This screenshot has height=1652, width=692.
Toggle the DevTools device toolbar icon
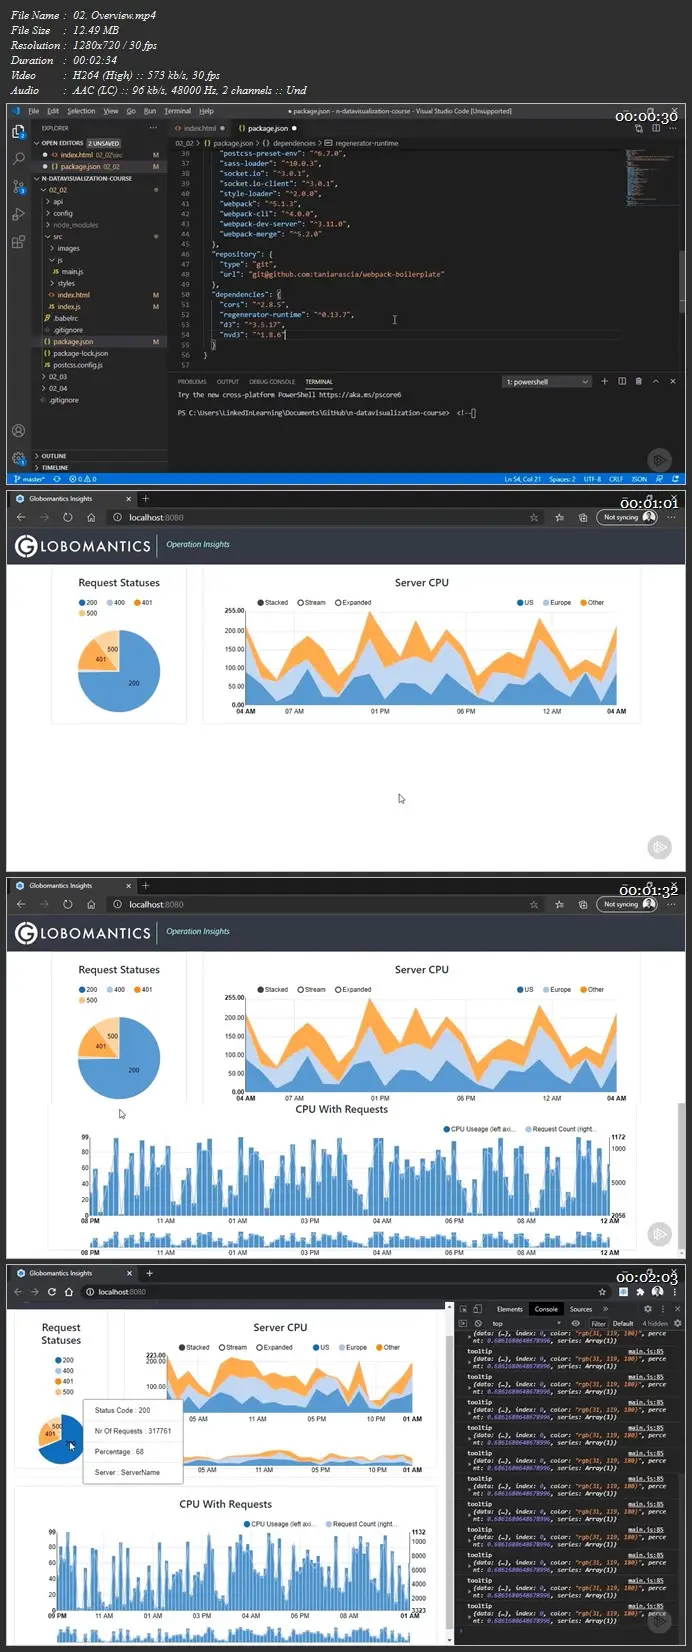click(478, 1308)
